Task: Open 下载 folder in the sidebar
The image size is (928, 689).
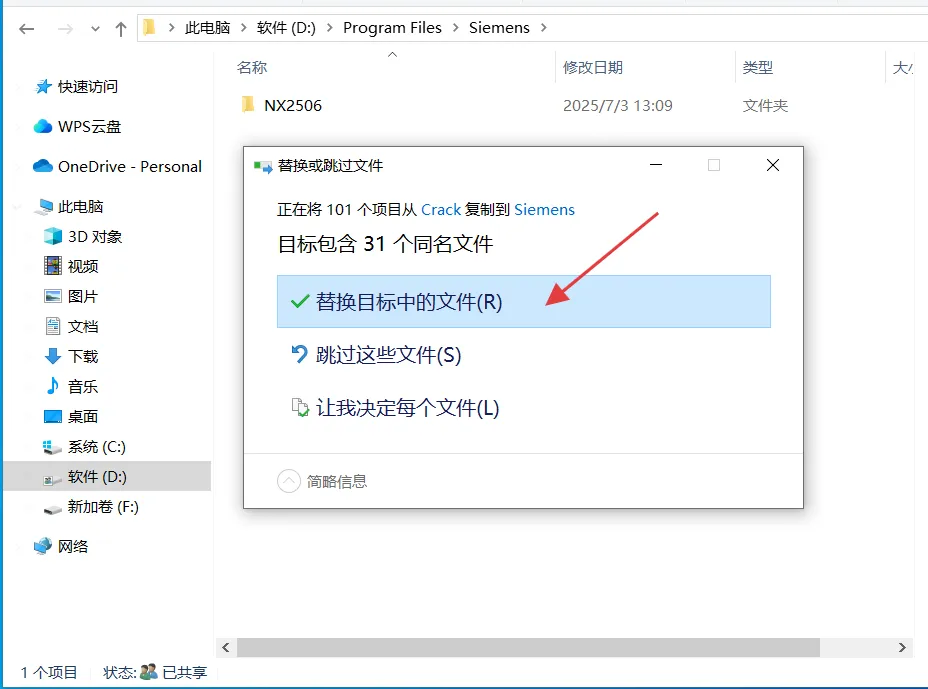Action: (x=83, y=356)
